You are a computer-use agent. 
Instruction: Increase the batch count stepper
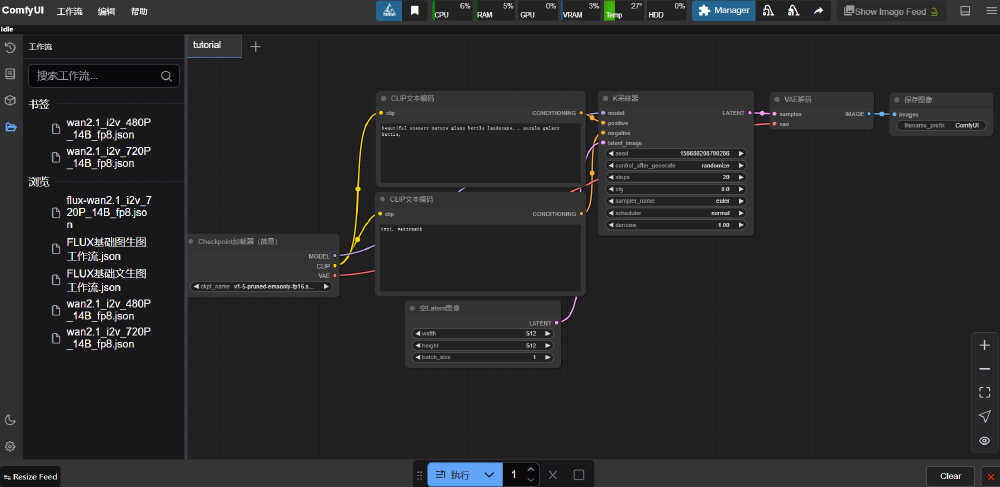[531, 470]
